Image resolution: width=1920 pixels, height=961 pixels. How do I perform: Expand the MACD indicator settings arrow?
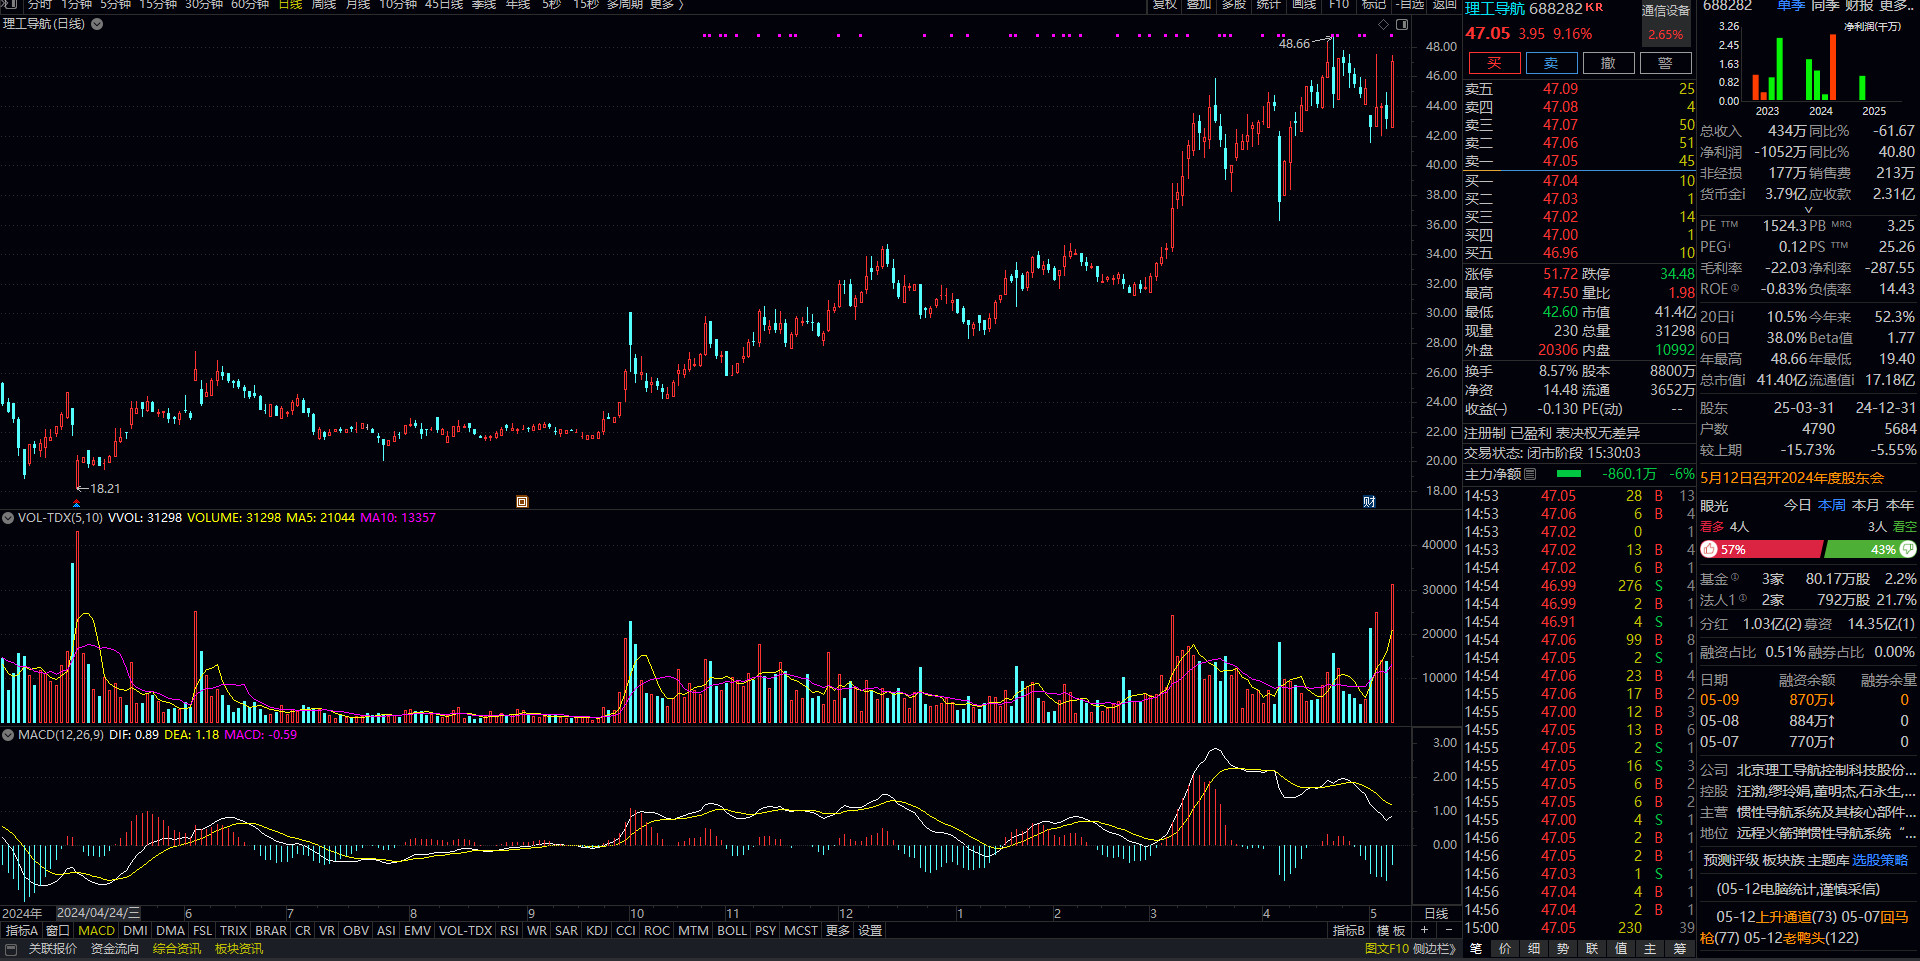coord(8,735)
